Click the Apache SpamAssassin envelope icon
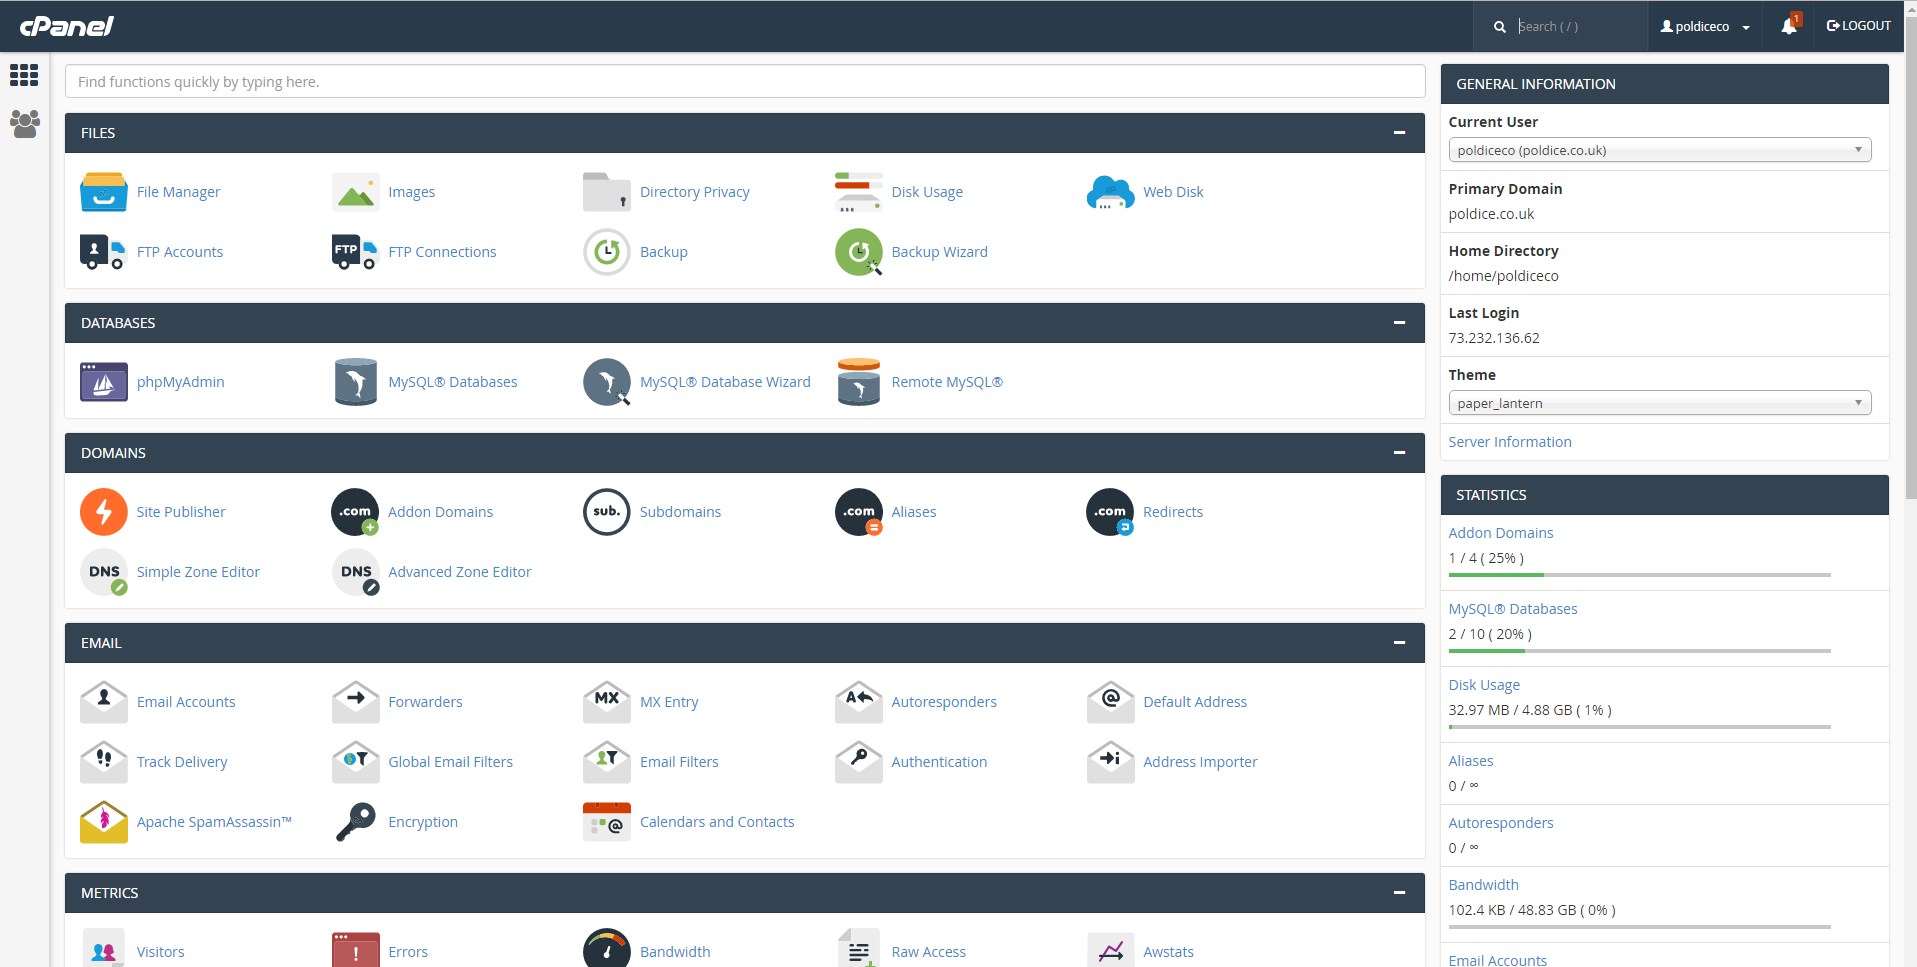 pyautogui.click(x=103, y=822)
